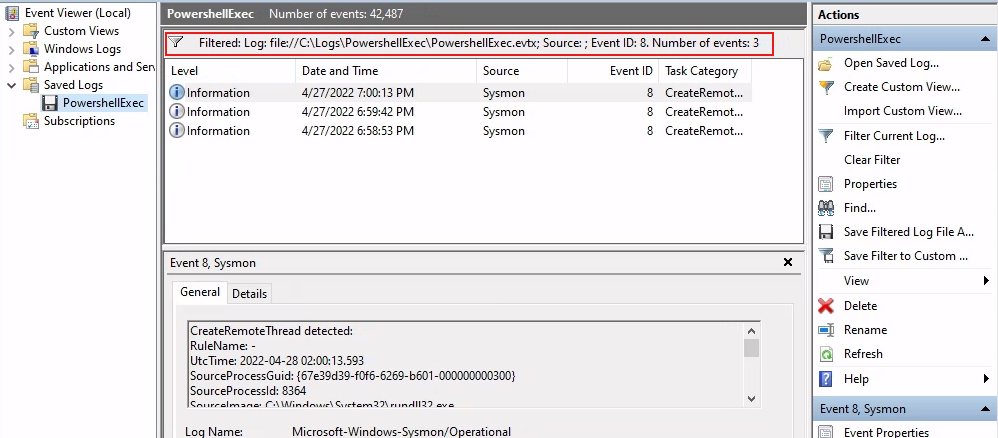This screenshot has height=438, width=998.
Task: Expand the Custom Views tree node
Action: pyautogui.click(x=11, y=31)
